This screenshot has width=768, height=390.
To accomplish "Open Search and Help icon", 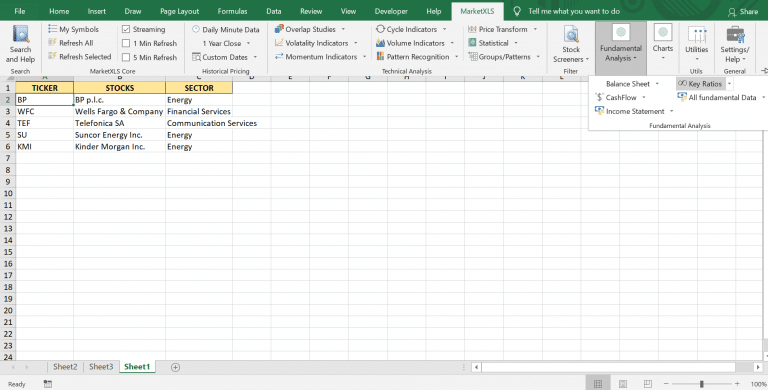I will coord(20,34).
